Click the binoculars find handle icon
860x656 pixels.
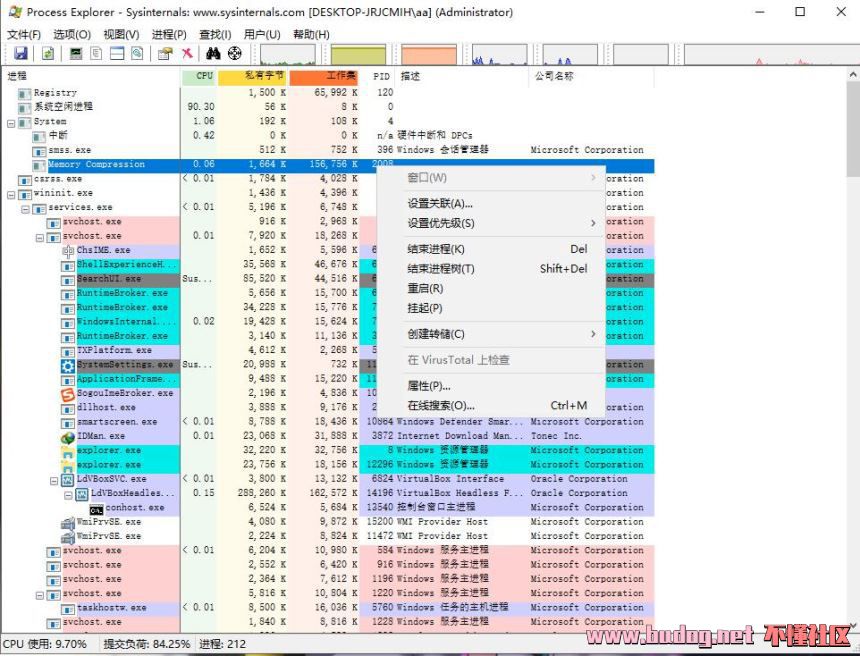[x=213, y=53]
